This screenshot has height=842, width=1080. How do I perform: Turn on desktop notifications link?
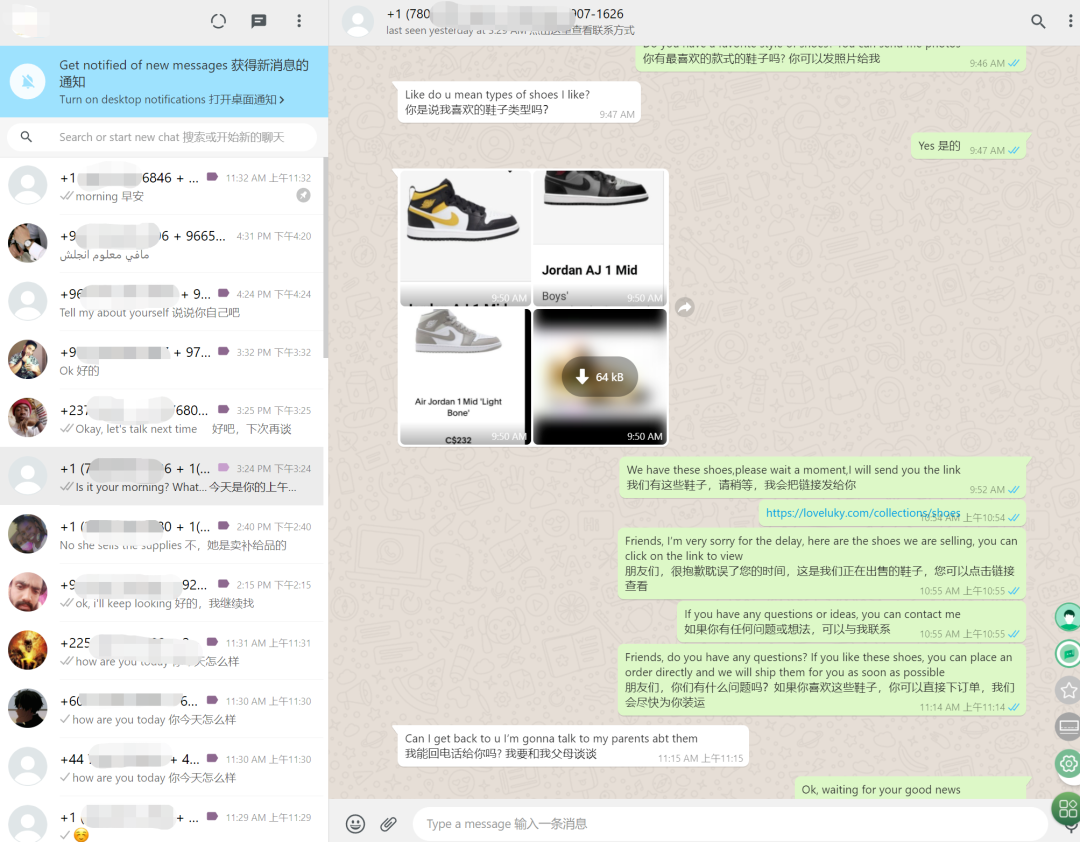[171, 100]
